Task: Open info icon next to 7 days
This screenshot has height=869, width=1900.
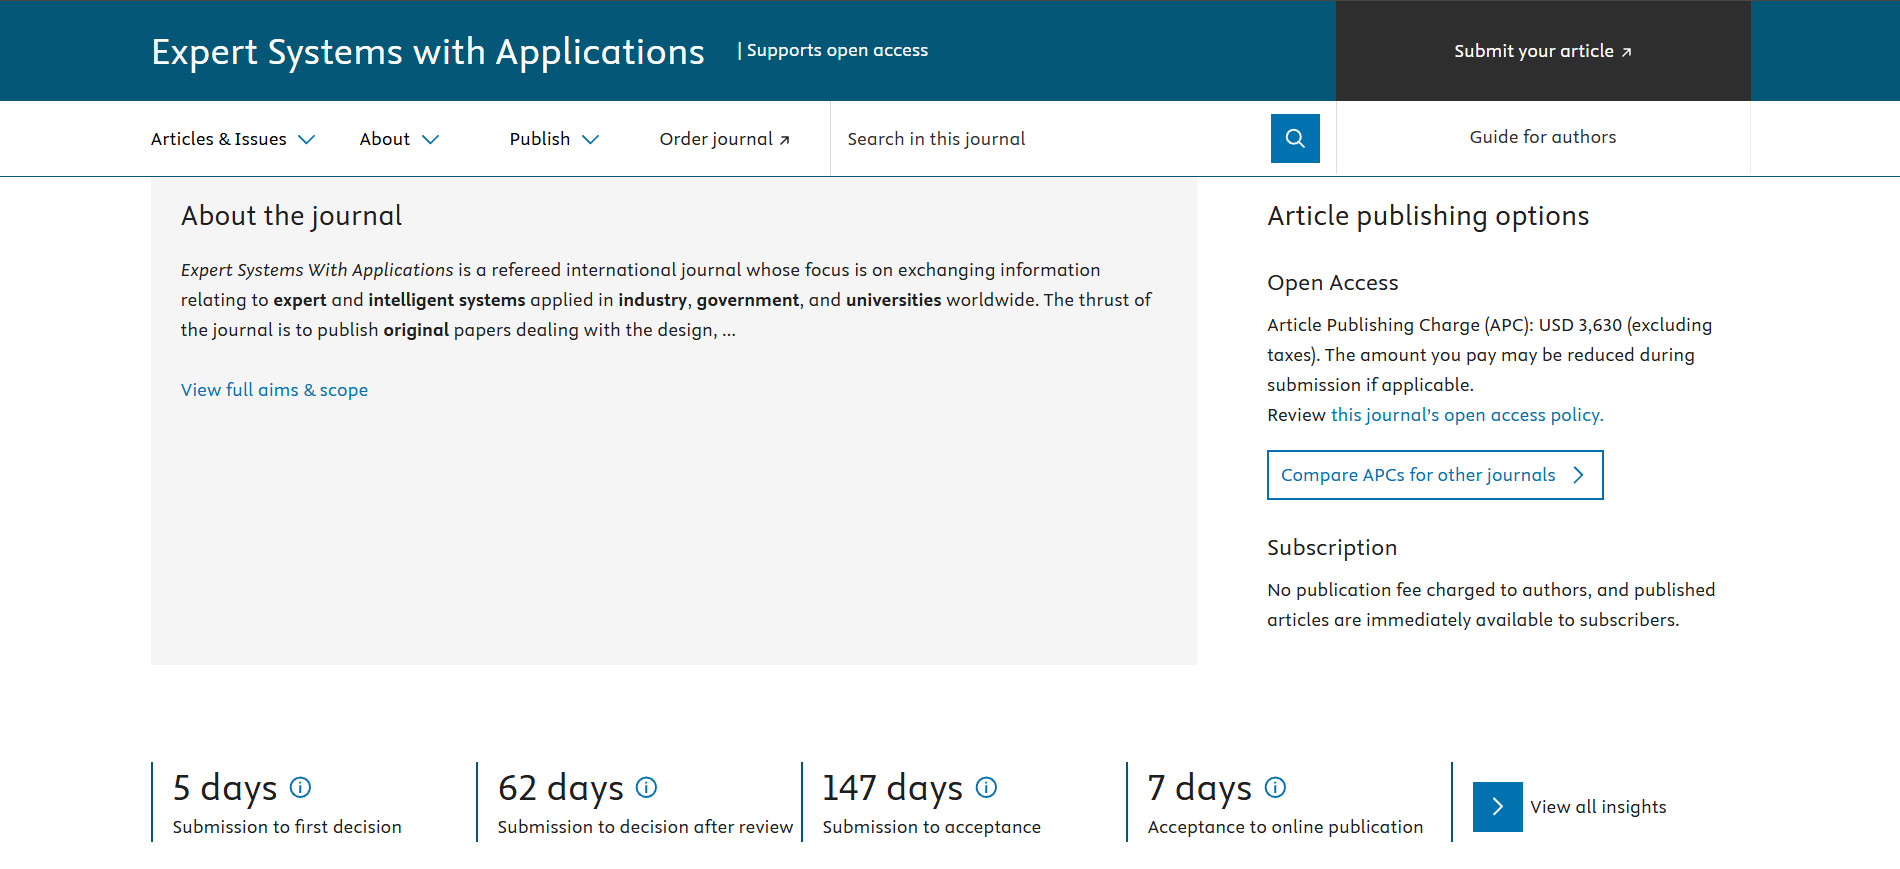Action: point(1275,787)
